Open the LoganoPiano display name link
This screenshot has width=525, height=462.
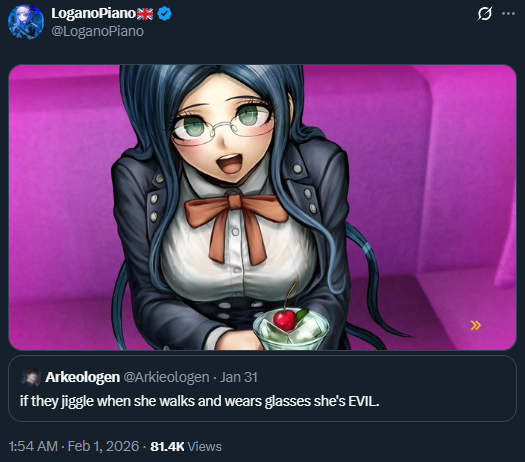pos(93,13)
